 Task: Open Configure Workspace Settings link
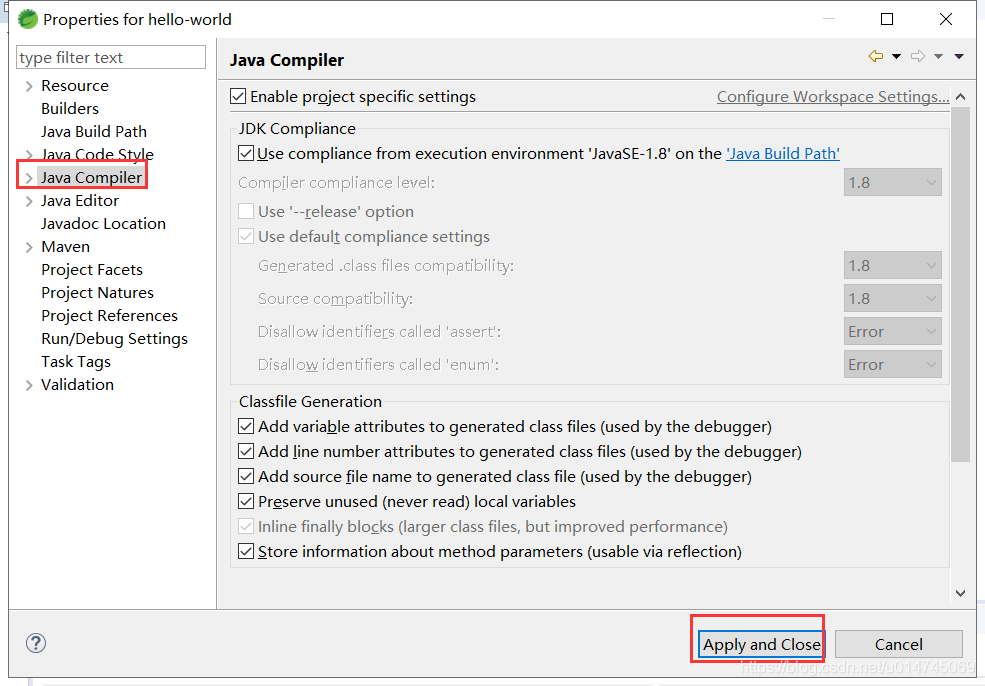(x=833, y=97)
